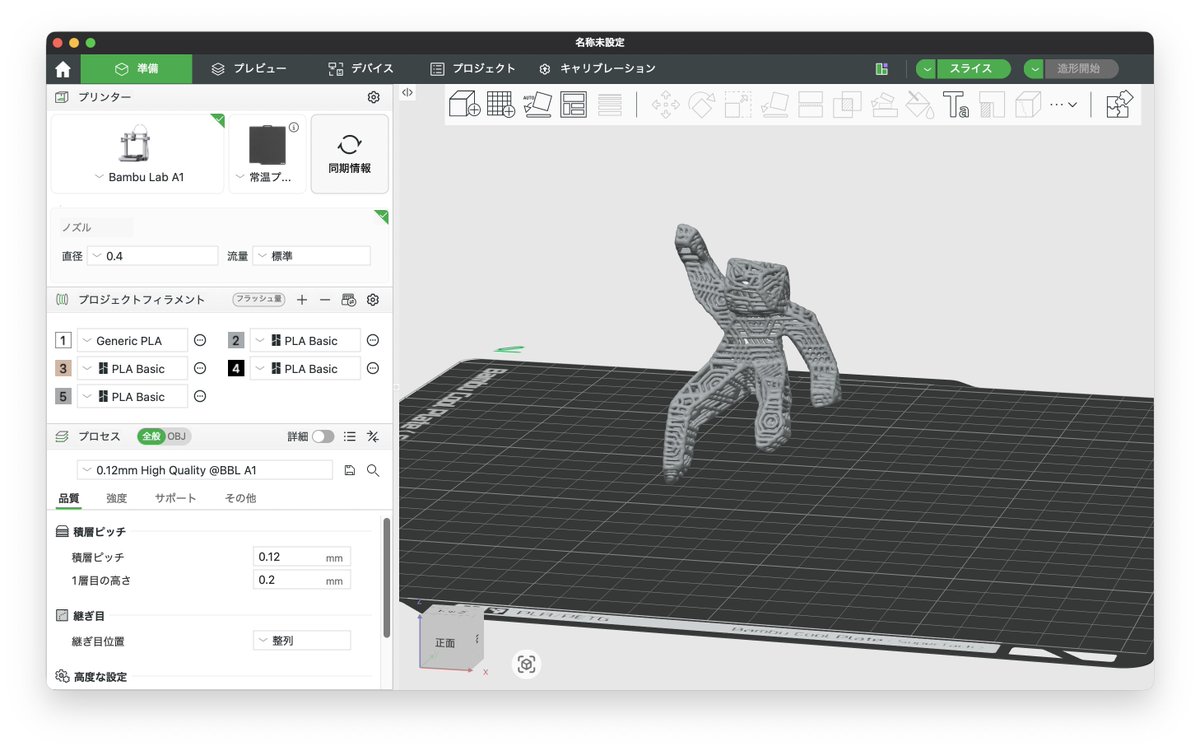Switch to the キャリブレーション tab
Viewport: 1200px width, 751px height.
(x=597, y=69)
